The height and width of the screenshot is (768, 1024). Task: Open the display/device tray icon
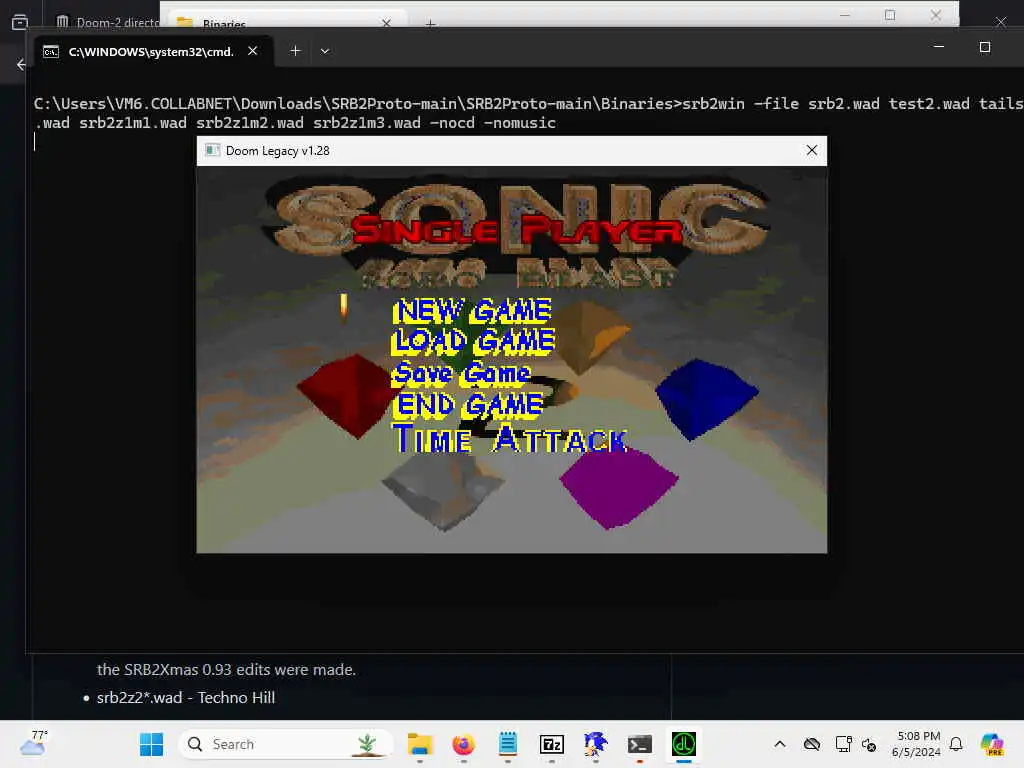point(843,744)
